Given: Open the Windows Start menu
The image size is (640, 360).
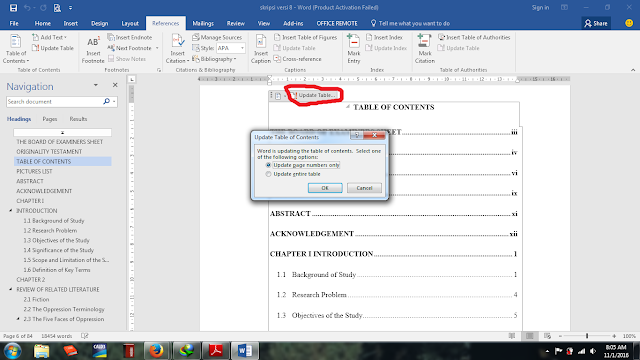Looking at the screenshot, I should [13, 351].
